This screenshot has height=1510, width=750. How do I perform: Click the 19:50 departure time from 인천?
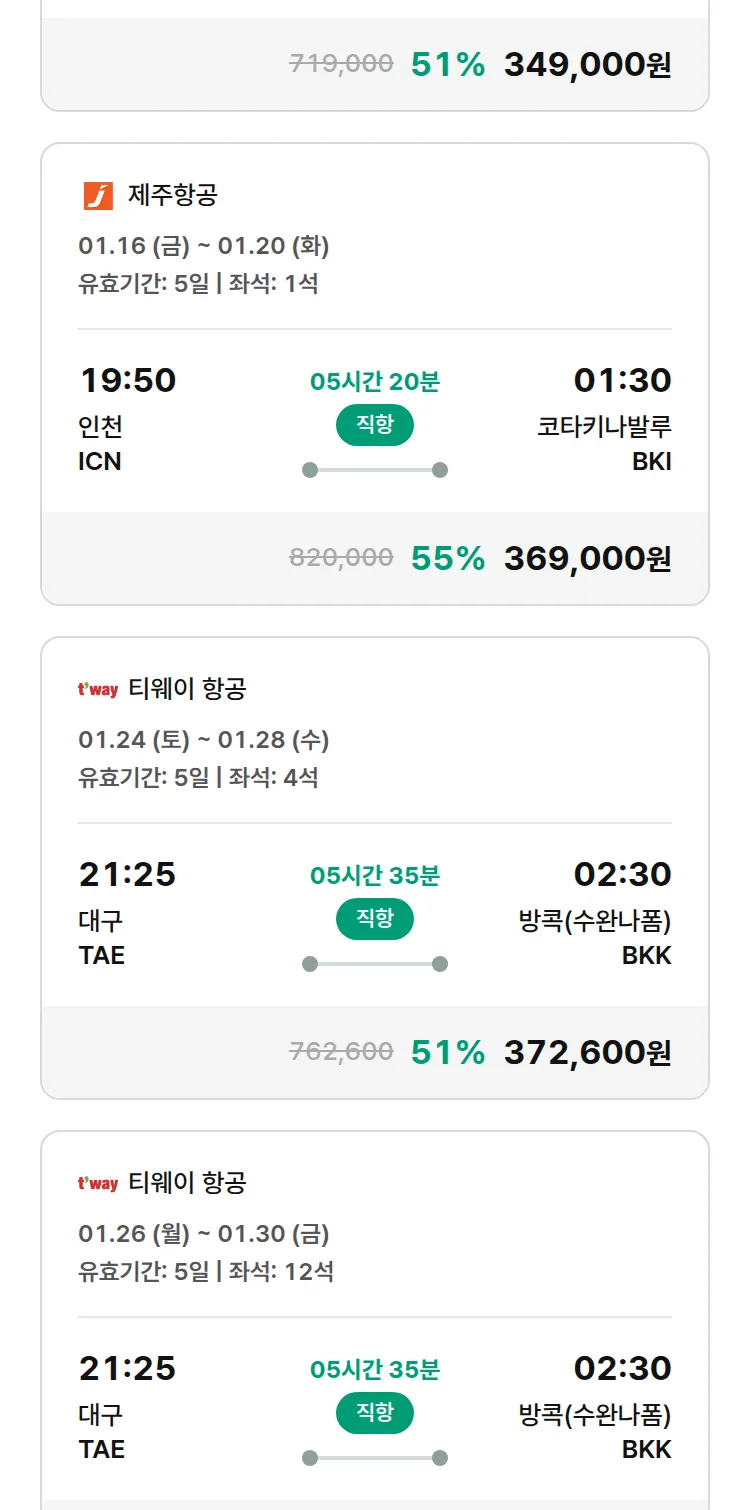click(x=127, y=380)
